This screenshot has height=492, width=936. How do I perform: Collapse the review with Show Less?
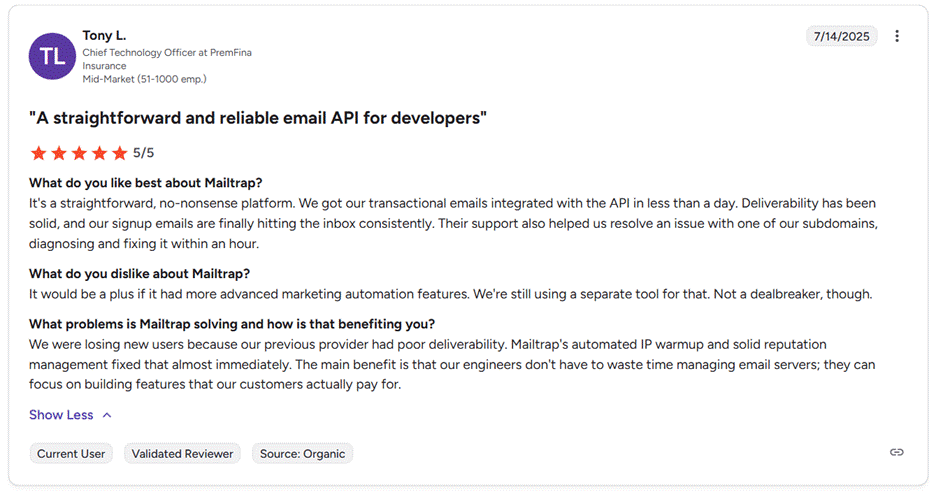61,415
